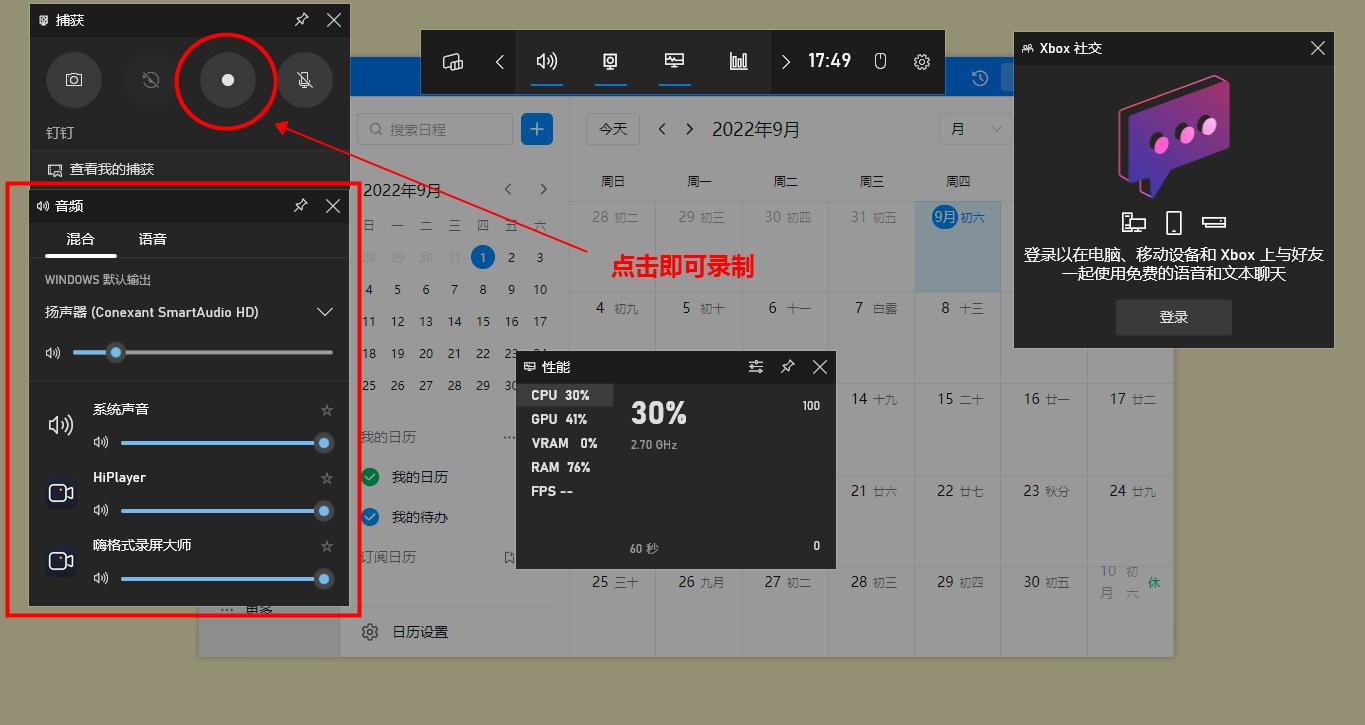Open performance widget options icon
This screenshot has height=725, width=1365.
[756, 367]
